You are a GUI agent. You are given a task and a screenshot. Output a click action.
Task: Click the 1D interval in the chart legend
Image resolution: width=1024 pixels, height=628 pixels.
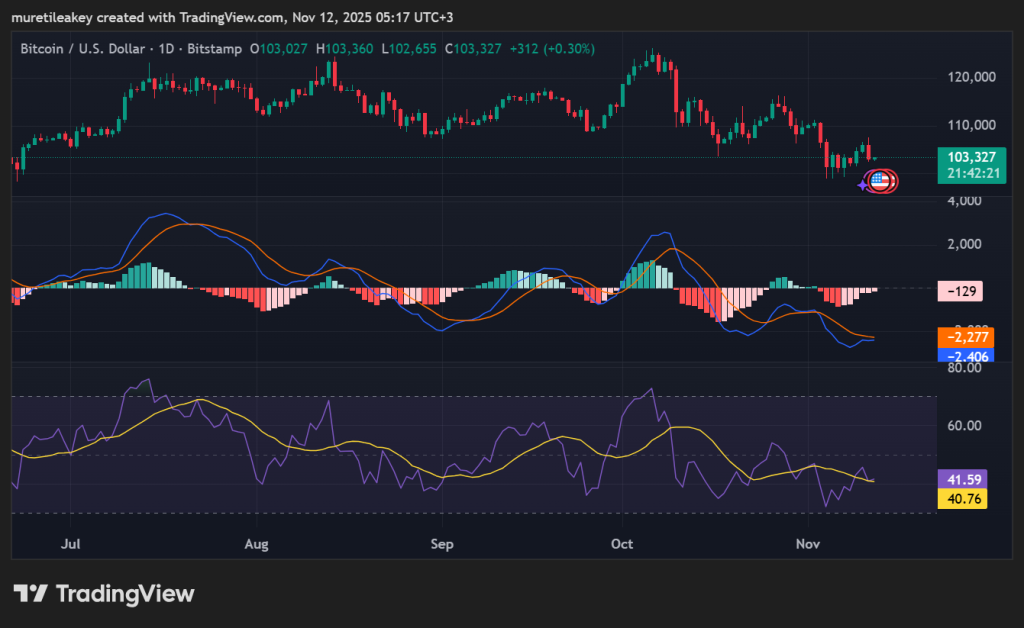coord(160,48)
